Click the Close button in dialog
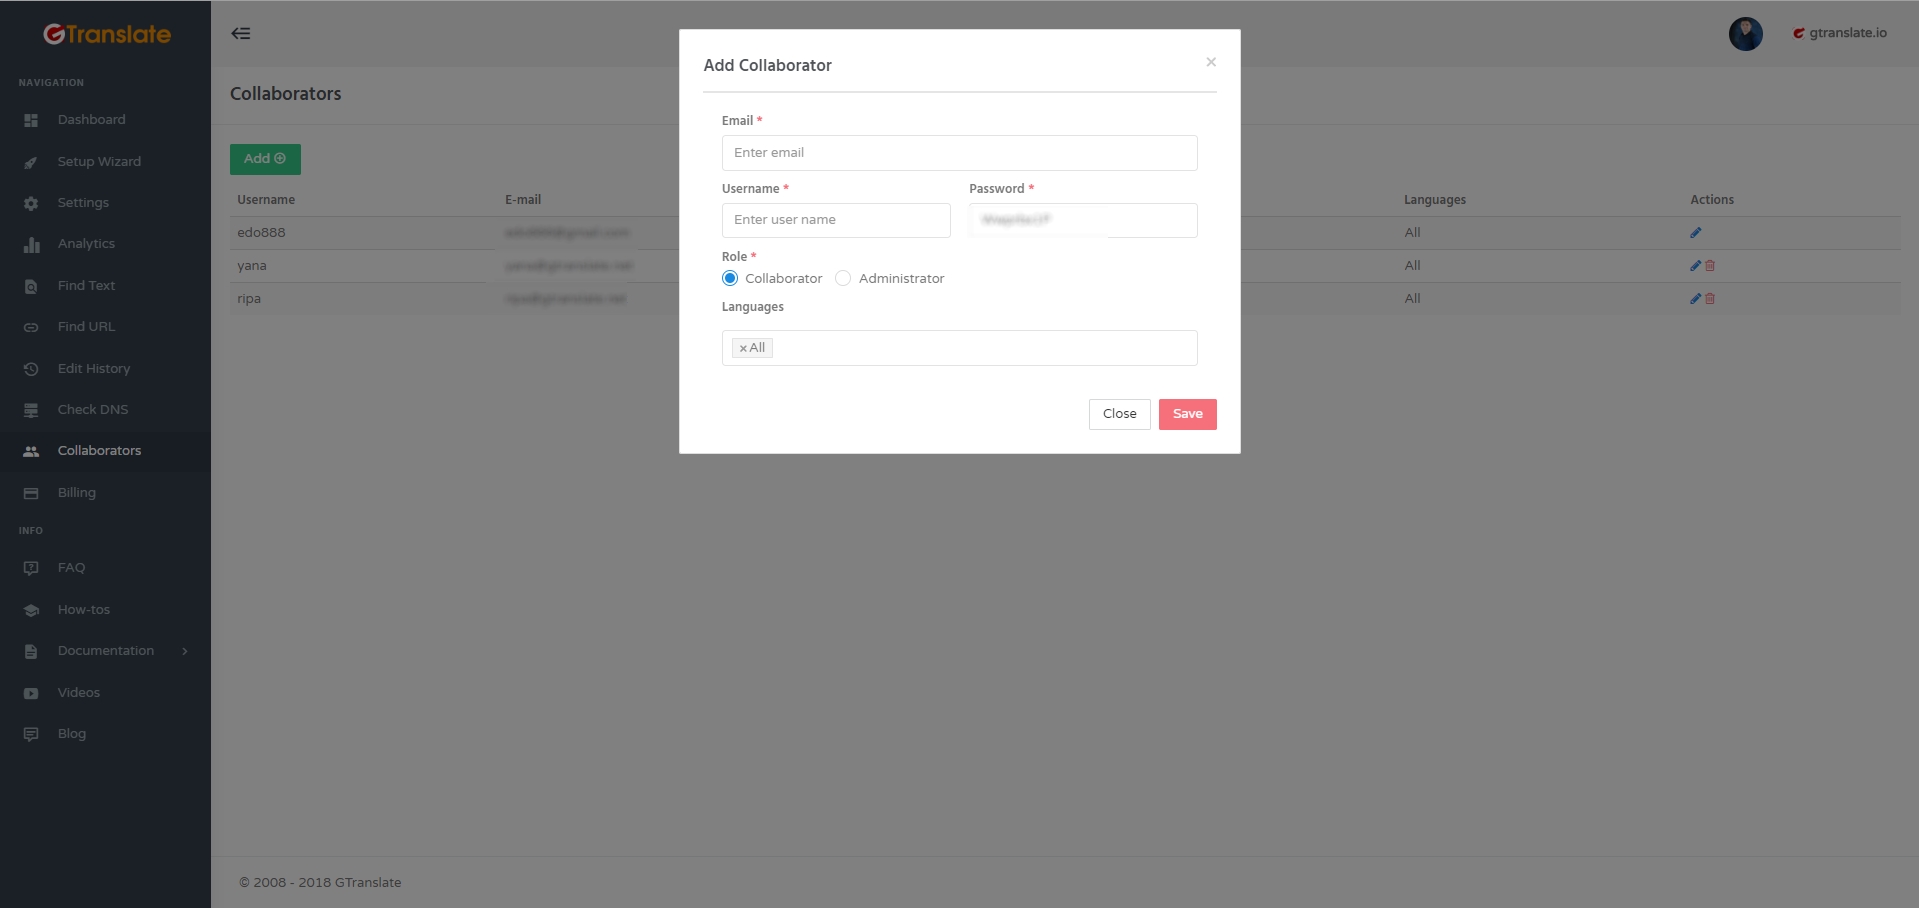This screenshot has height=908, width=1919. click(1119, 414)
